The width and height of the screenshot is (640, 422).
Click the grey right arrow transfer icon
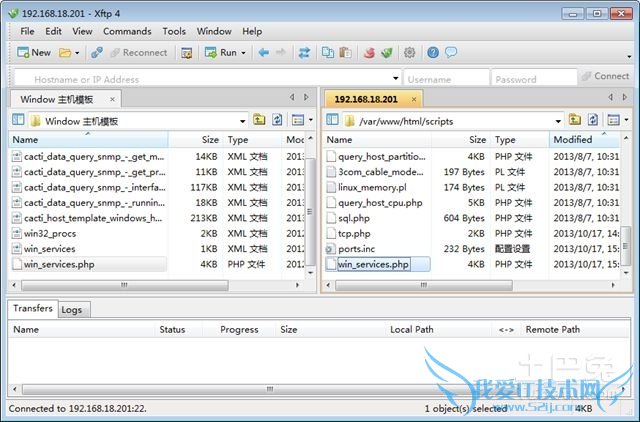coord(281,53)
